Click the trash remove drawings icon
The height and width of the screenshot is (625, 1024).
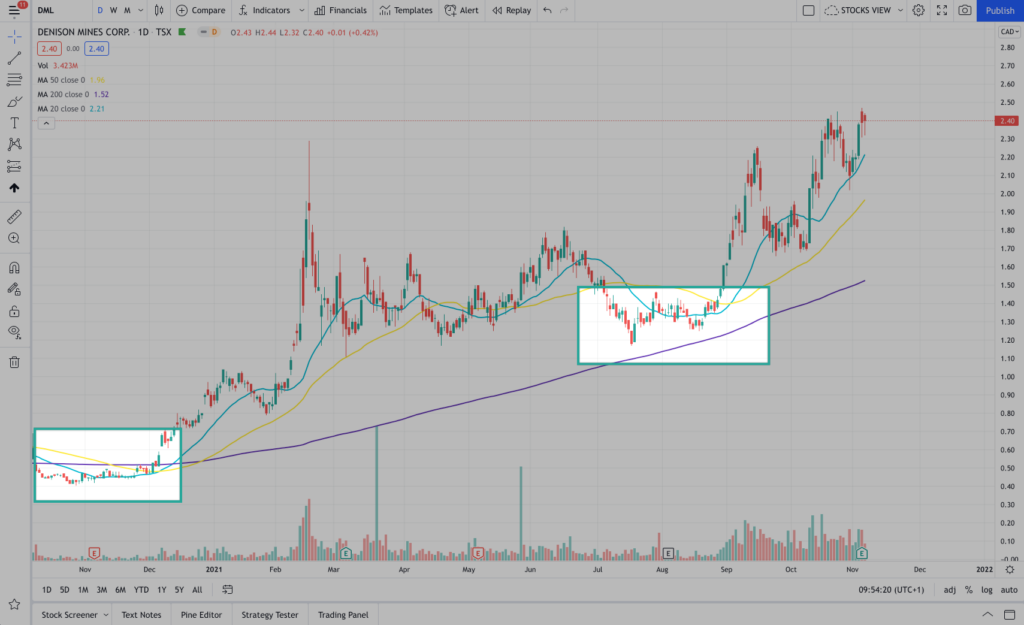[14, 362]
